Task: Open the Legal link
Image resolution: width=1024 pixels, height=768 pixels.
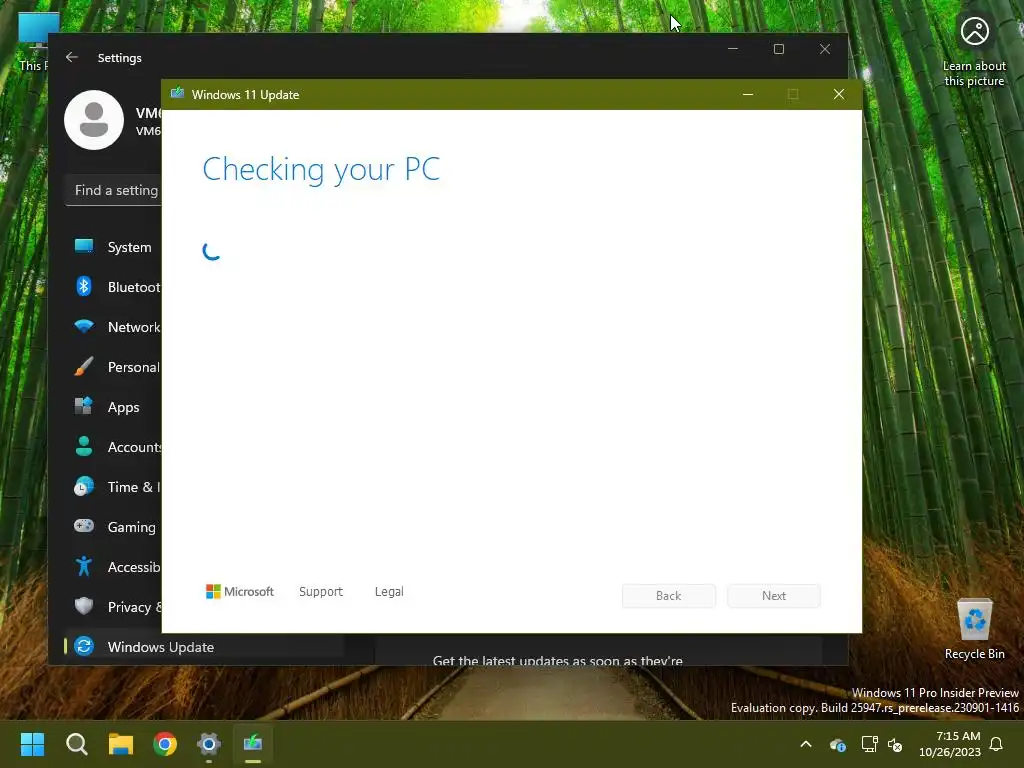Action: tap(389, 591)
